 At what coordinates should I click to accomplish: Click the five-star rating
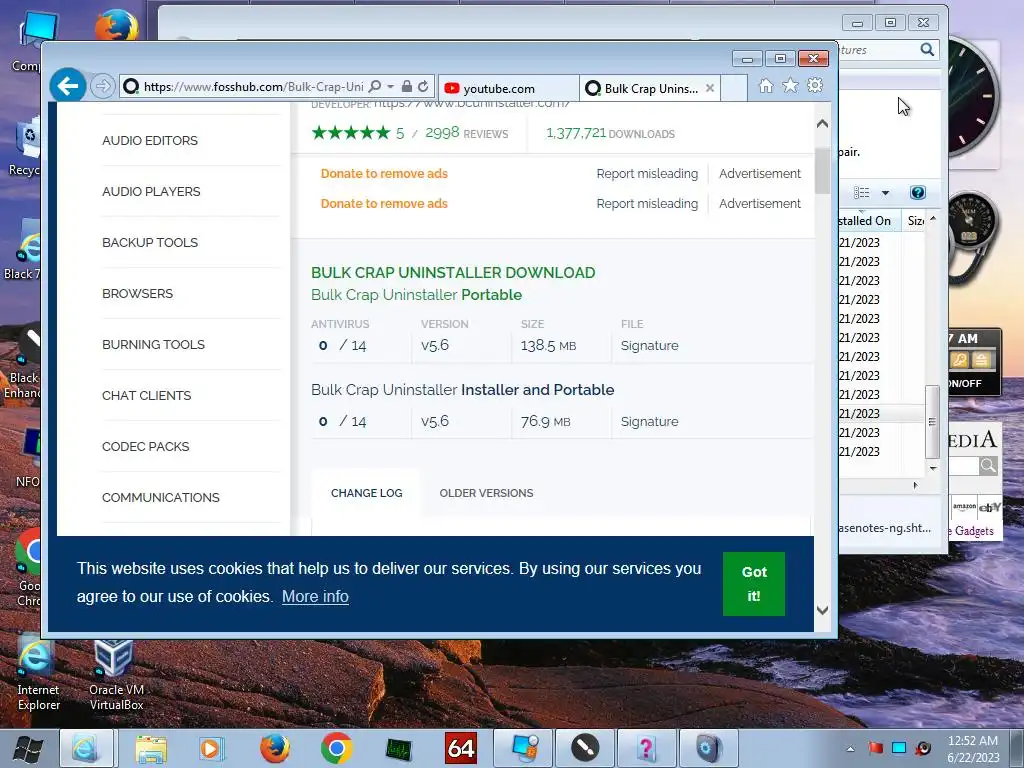click(x=351, y=133)
